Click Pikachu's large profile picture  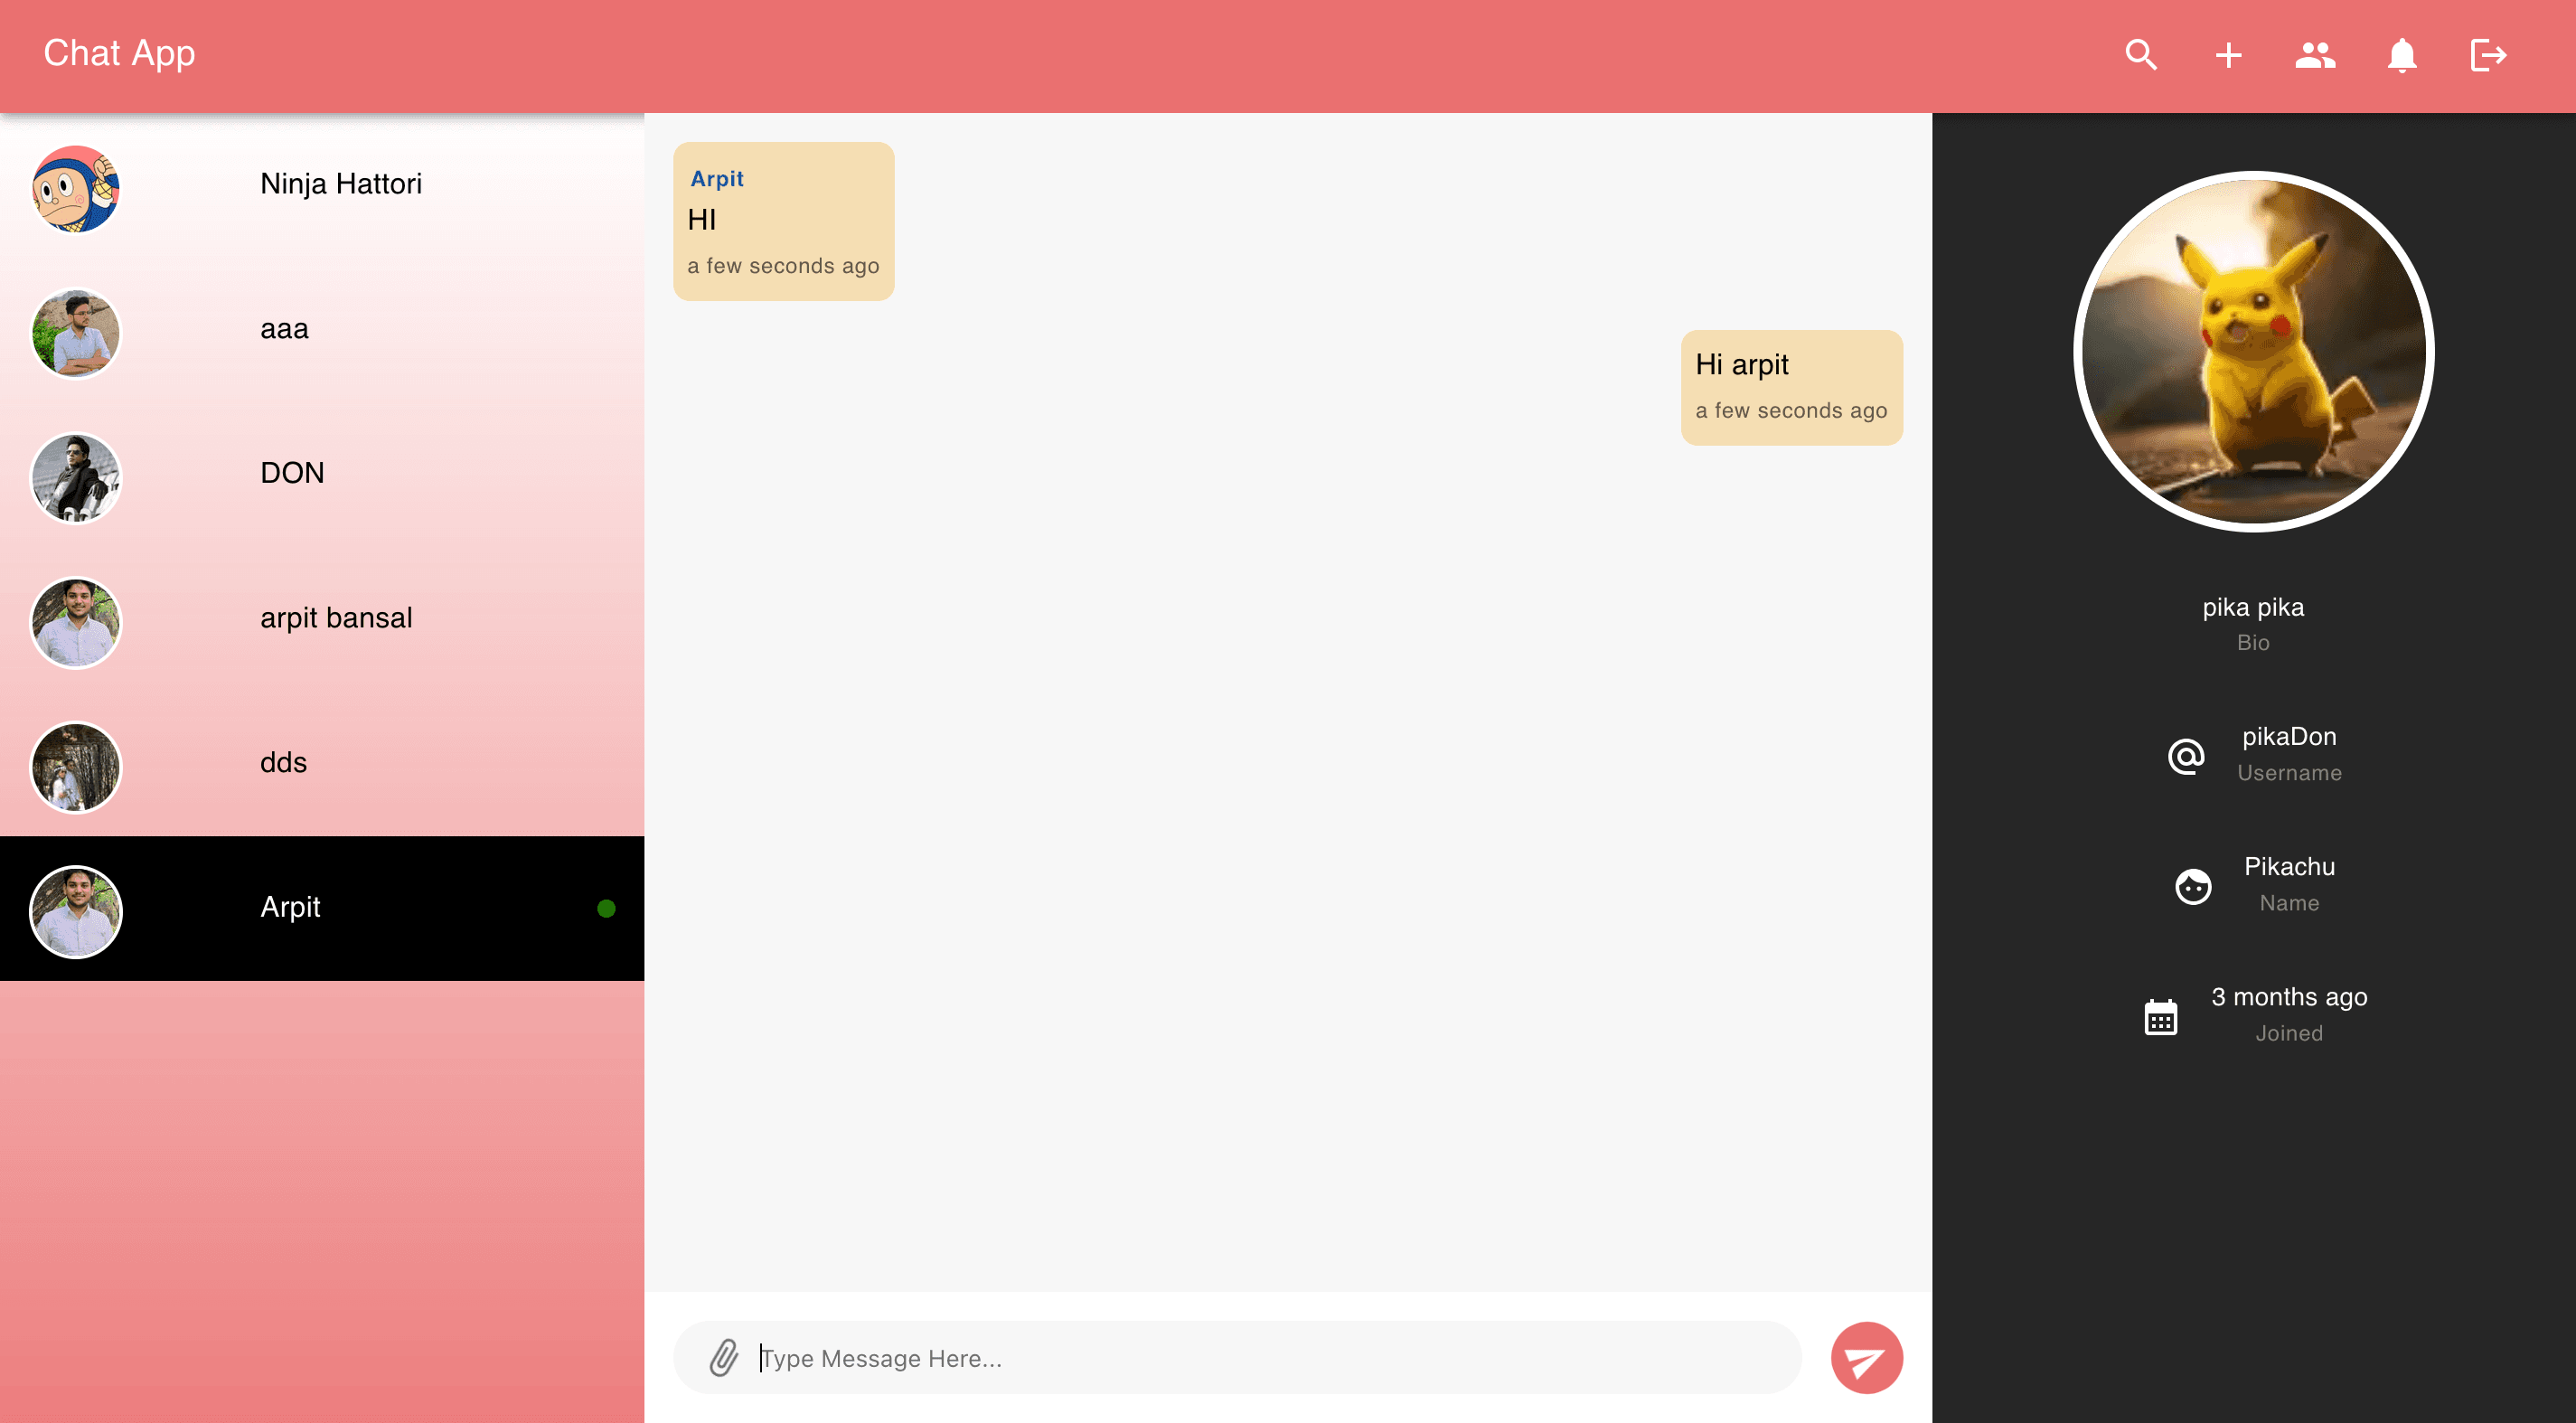pos(2254,352)
